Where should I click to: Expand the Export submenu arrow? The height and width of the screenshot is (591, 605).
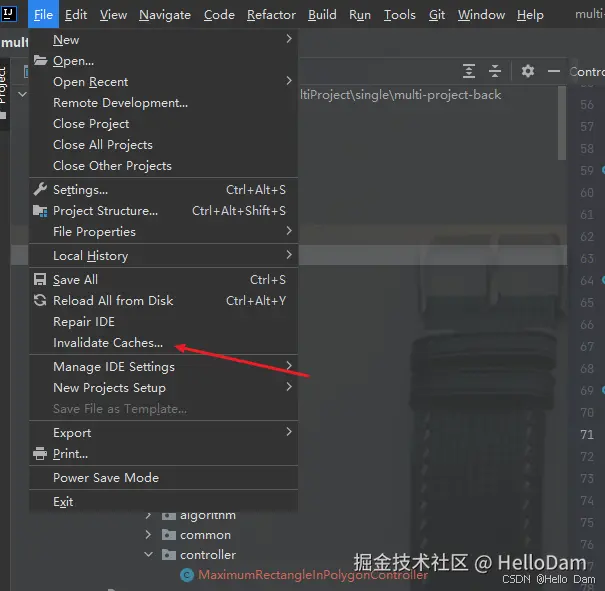point(289,432)
